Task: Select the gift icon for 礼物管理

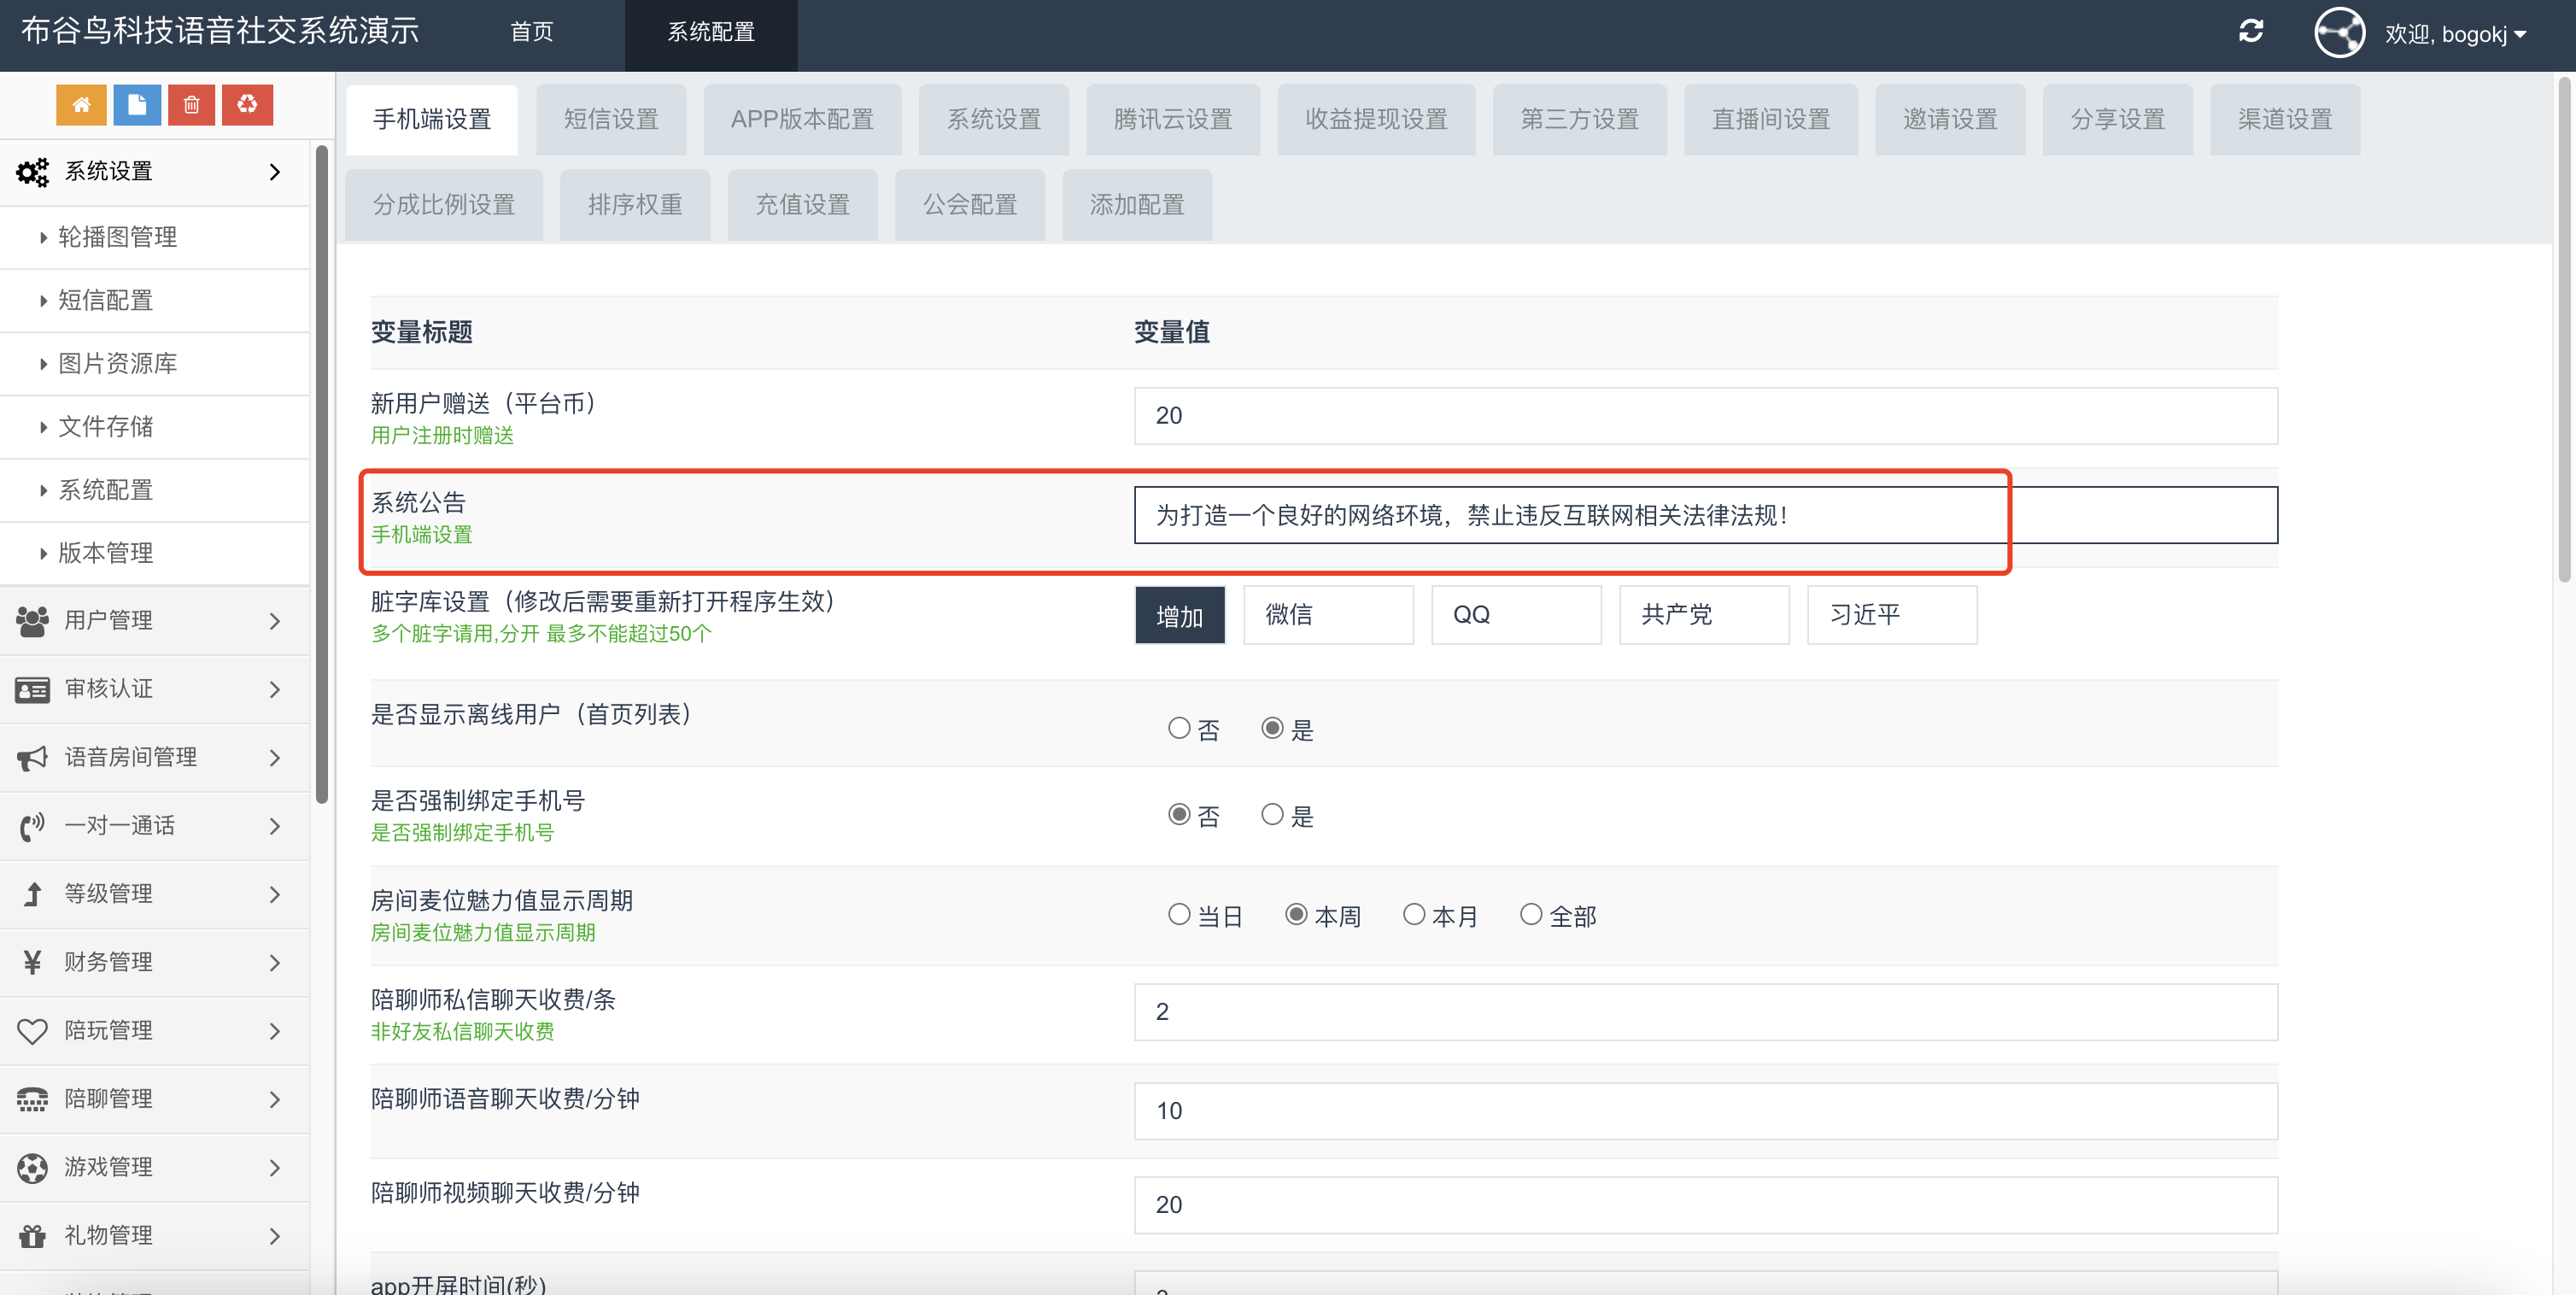Action: [x=31, y=1235]
